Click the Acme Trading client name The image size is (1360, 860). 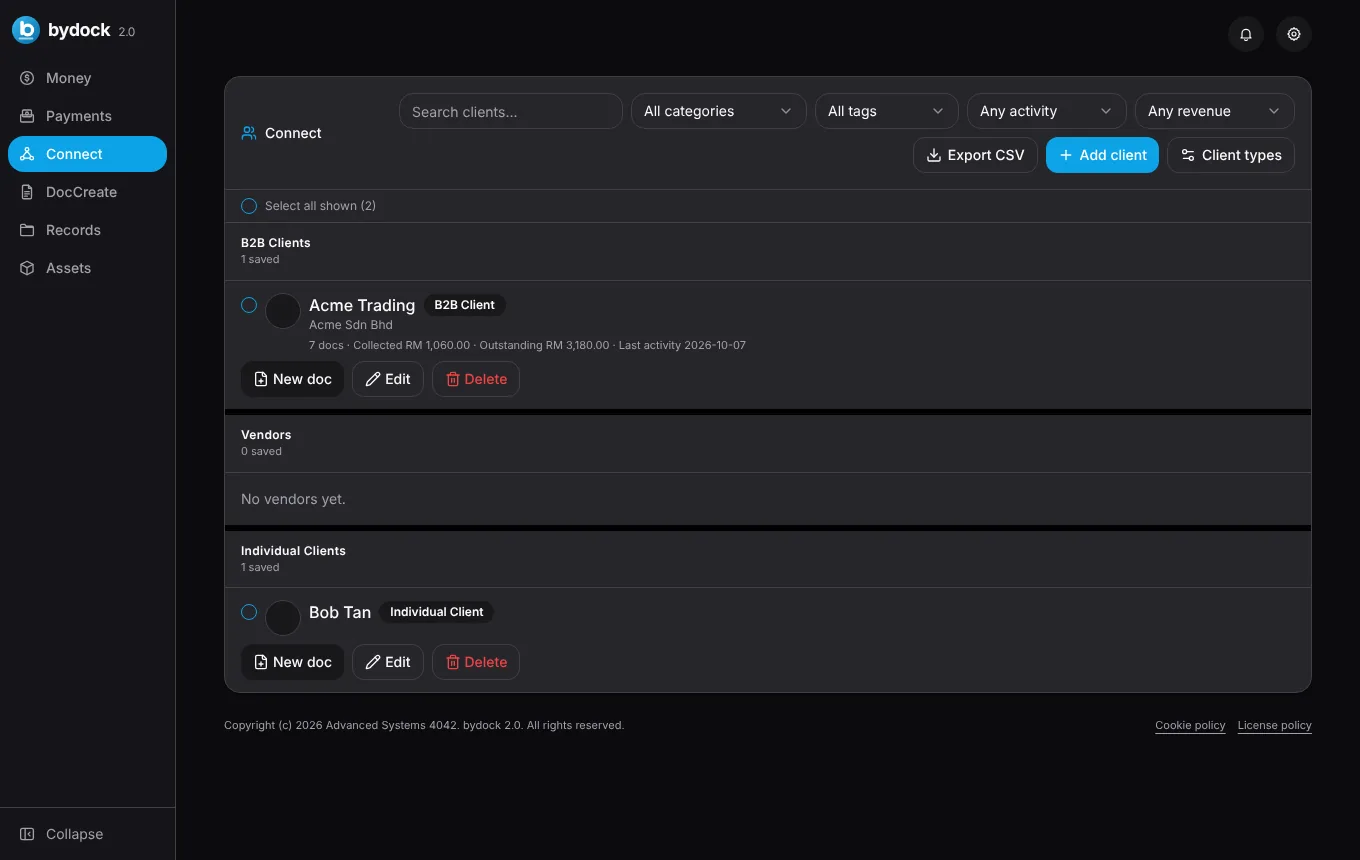click(362, 305)
